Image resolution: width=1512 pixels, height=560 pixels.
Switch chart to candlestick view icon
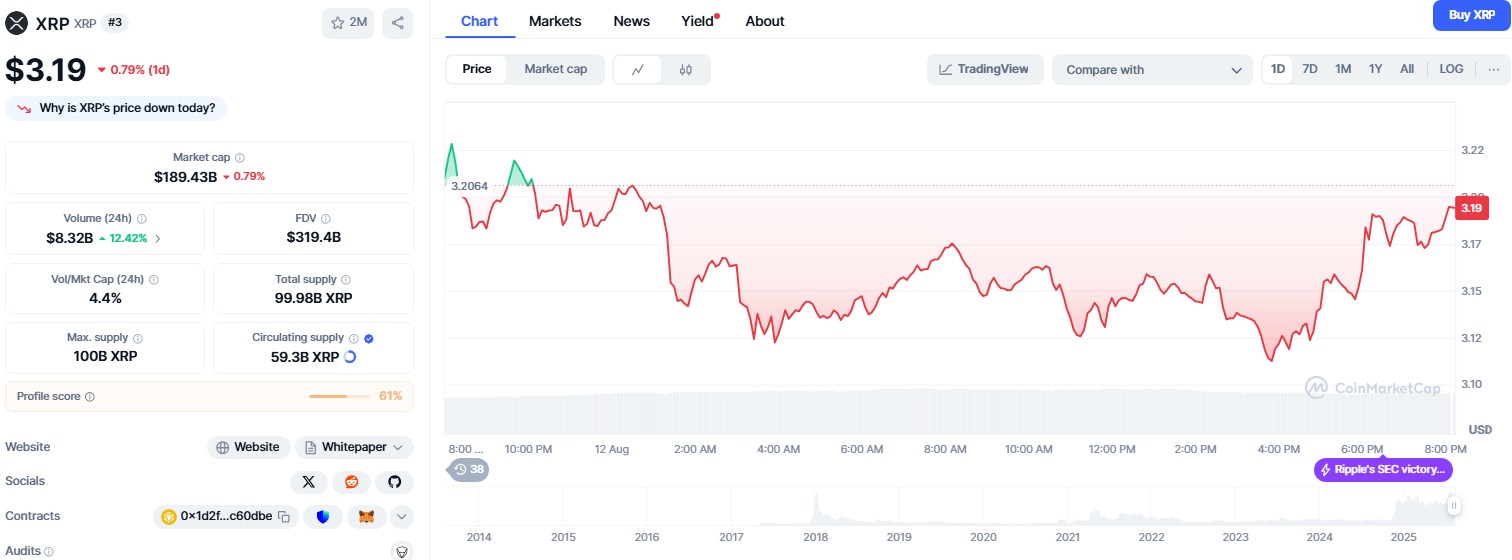click(x=685, y=70)
